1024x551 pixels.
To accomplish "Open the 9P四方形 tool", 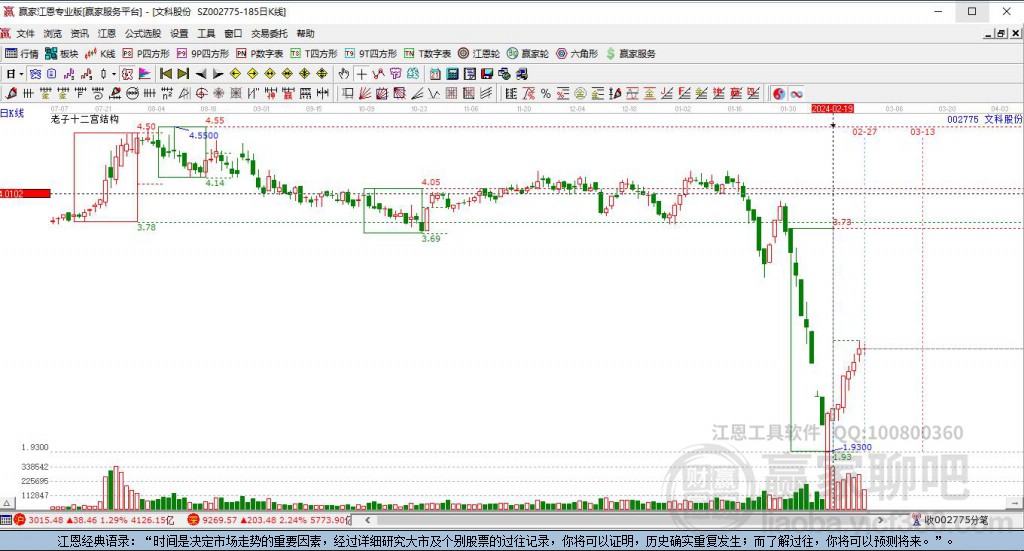I will coord(203,54).
